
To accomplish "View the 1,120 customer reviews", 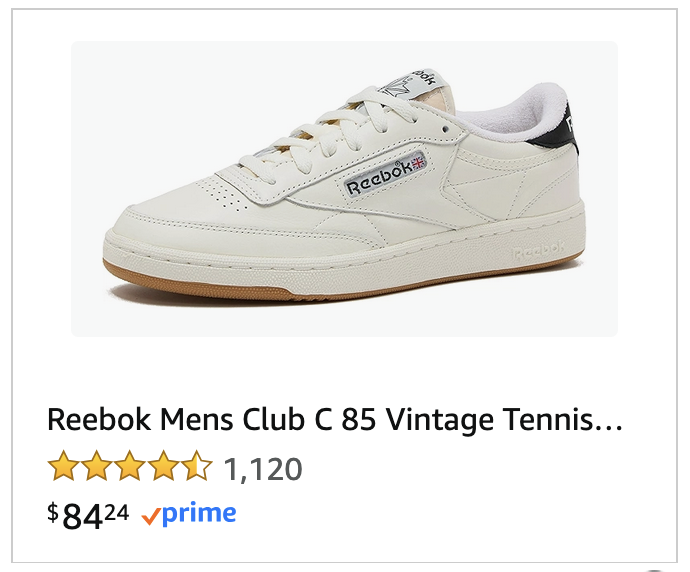I will pyautogui.click(x=262, y=468).
